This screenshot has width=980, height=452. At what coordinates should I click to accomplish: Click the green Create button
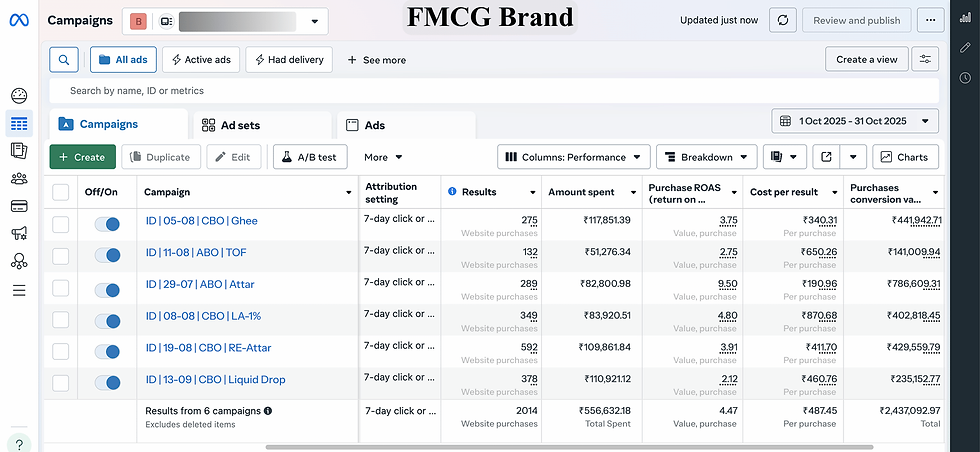[x=82, y=157]
